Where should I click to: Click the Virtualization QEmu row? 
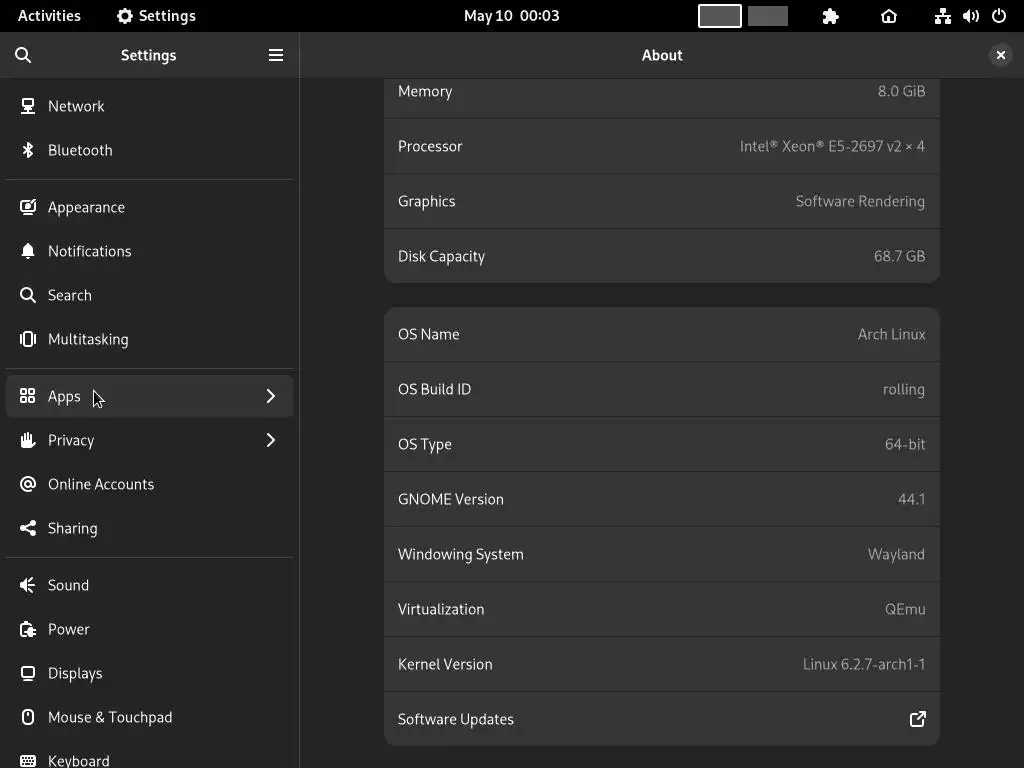[662, 609]
